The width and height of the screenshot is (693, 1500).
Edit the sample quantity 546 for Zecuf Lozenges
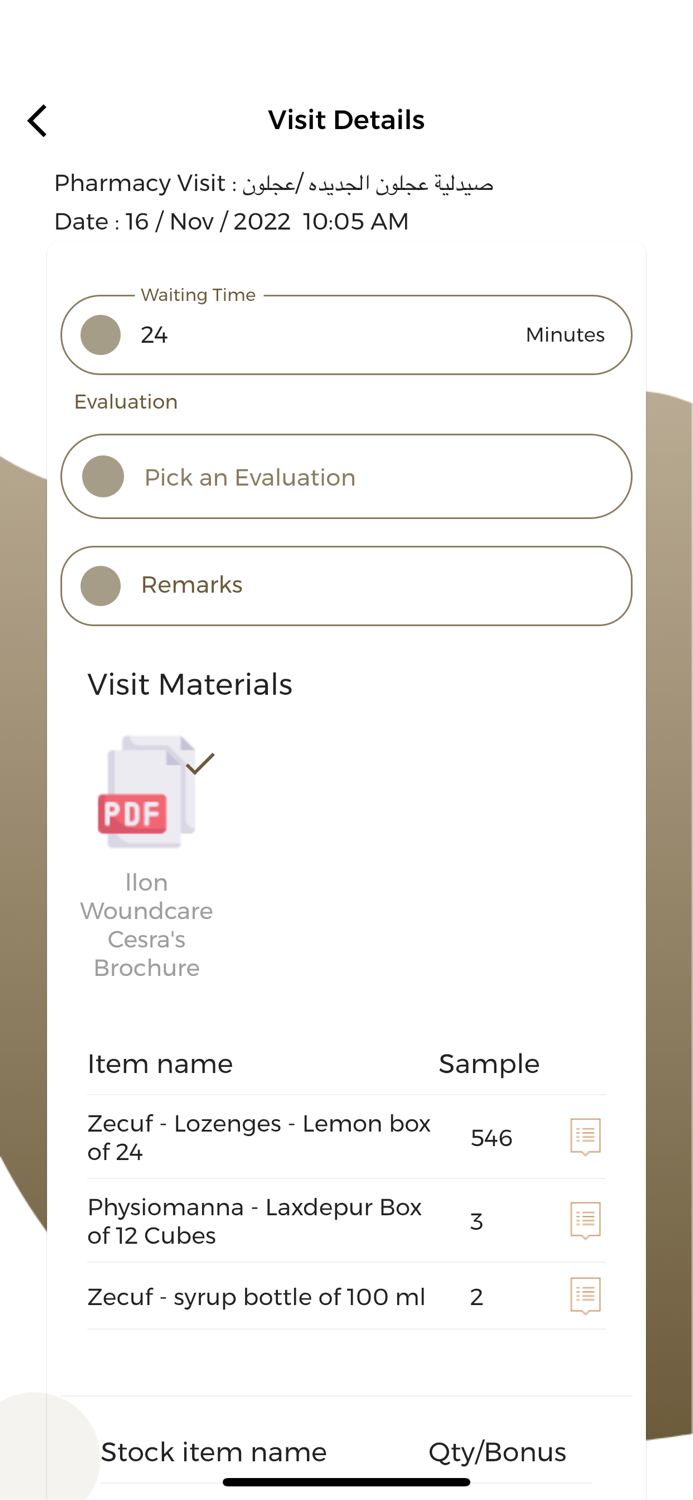491,1137
